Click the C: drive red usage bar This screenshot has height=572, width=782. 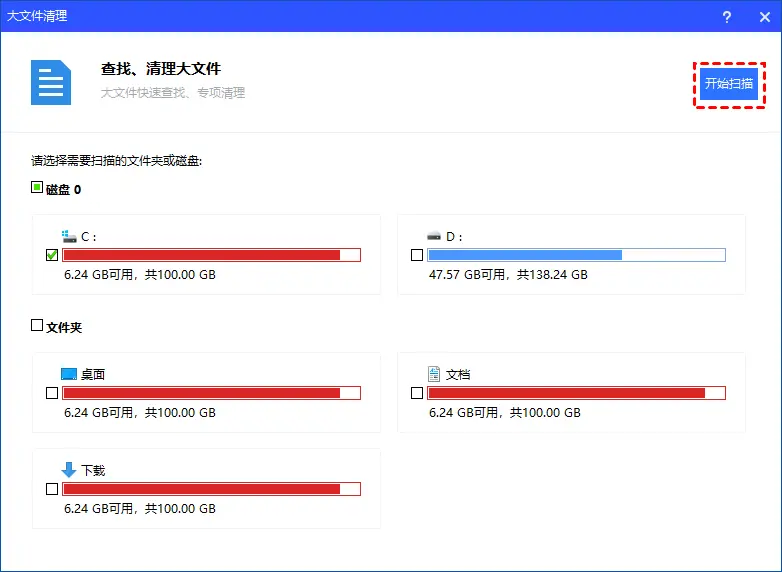pos(201,255)
